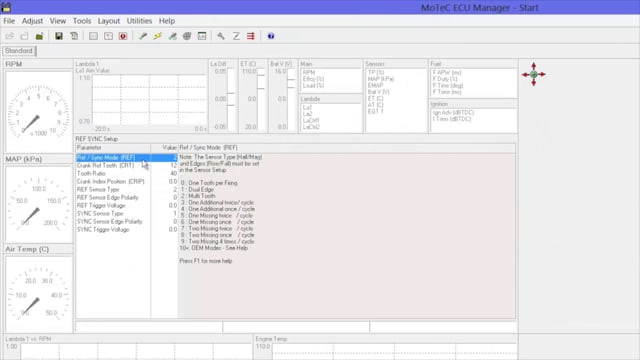Click the Efficy (%) entry in Main list

tap(313, 79)
